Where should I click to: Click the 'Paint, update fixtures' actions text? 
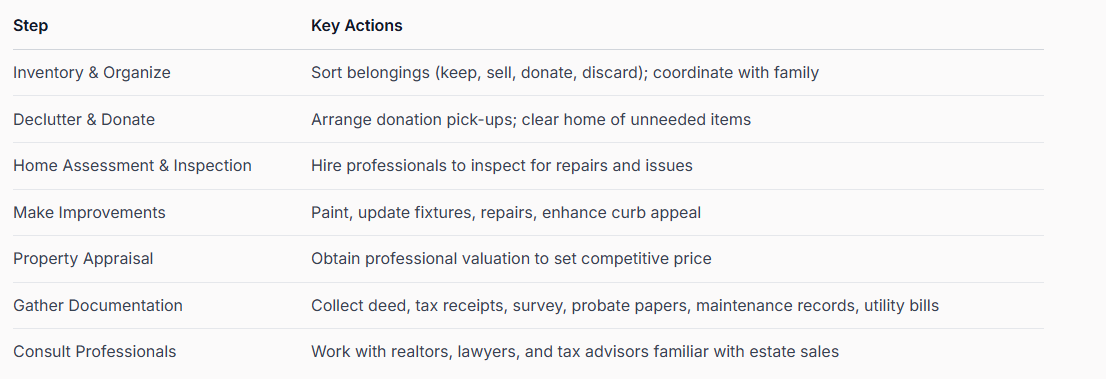(506, 212)
